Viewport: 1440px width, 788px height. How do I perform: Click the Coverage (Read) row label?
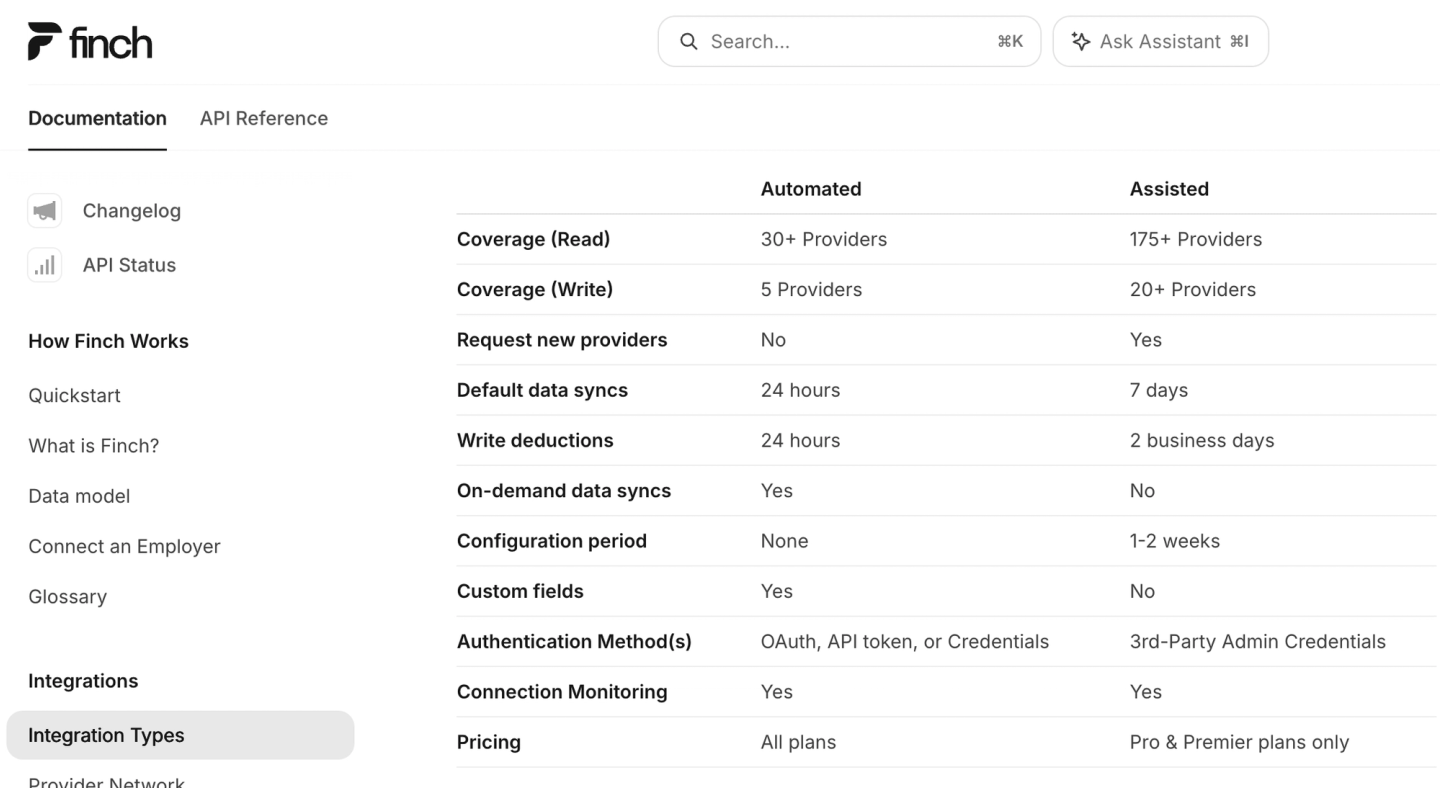point(533,239)
